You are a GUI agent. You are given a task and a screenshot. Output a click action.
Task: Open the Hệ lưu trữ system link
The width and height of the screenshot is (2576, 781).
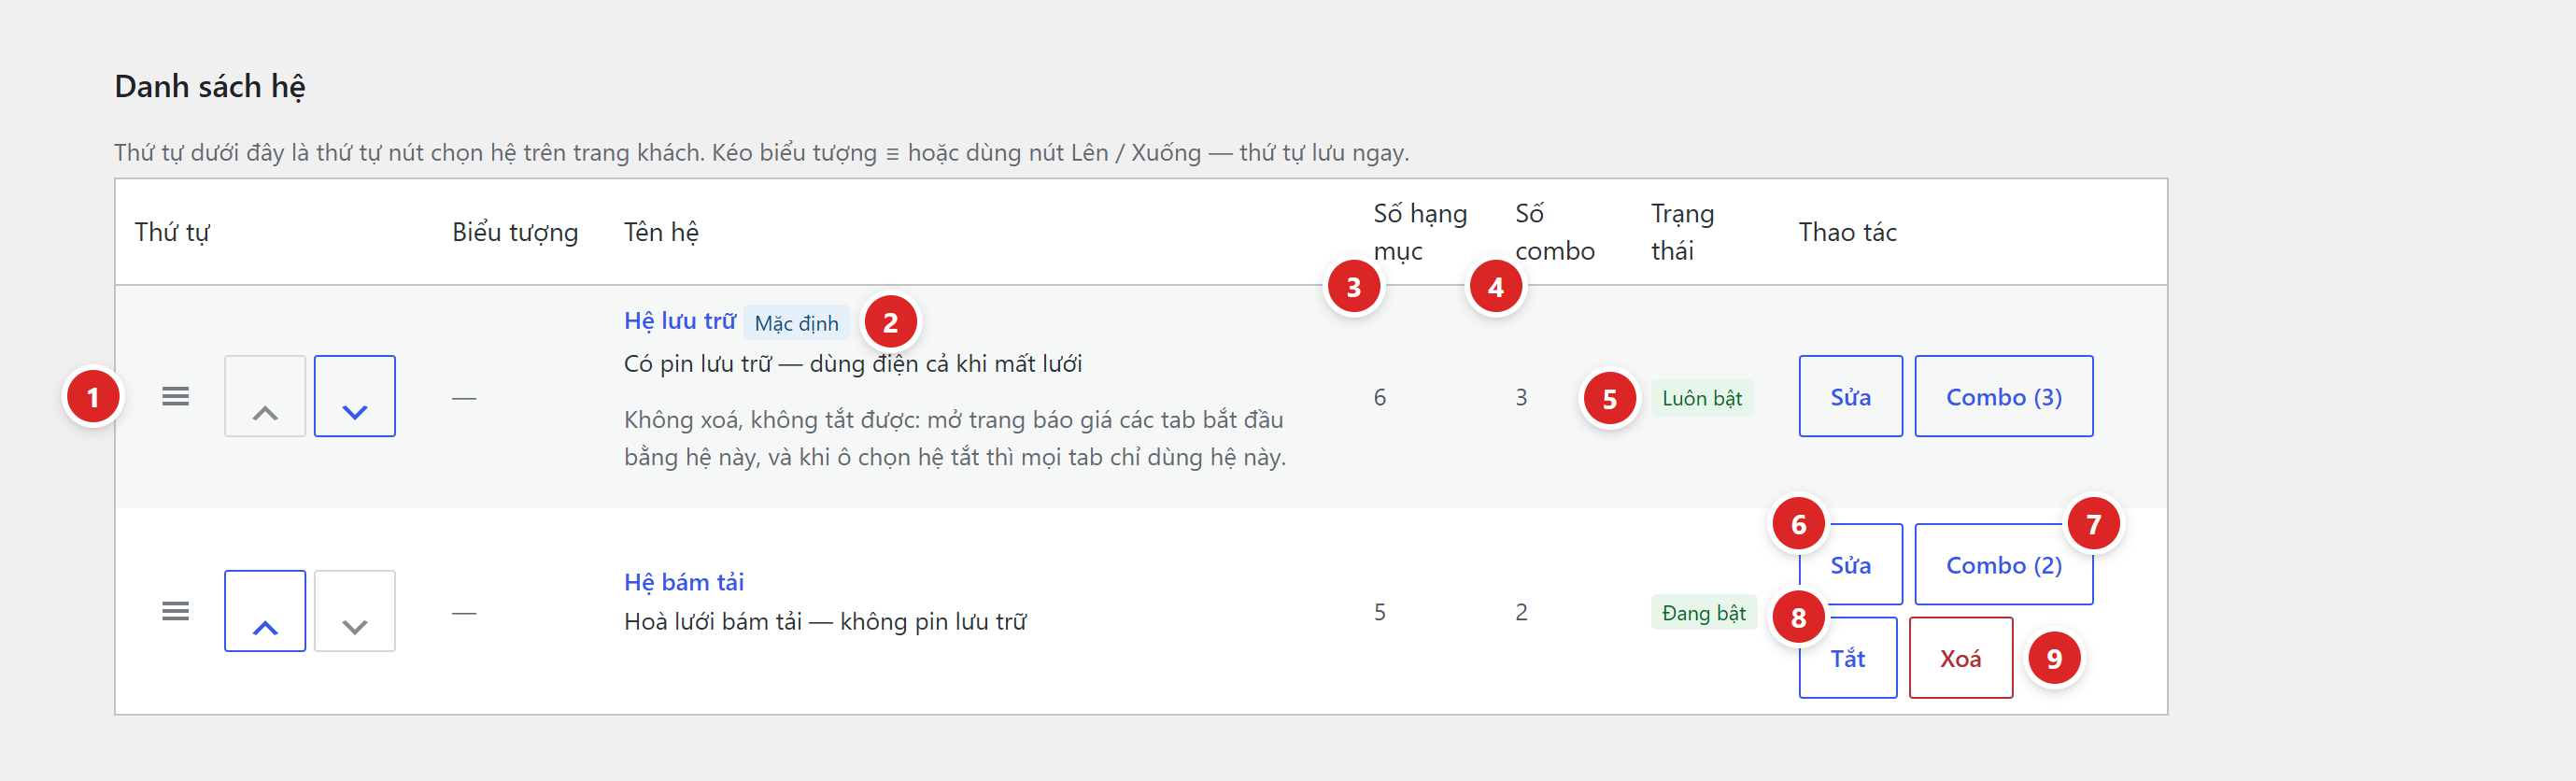[680, 321]
